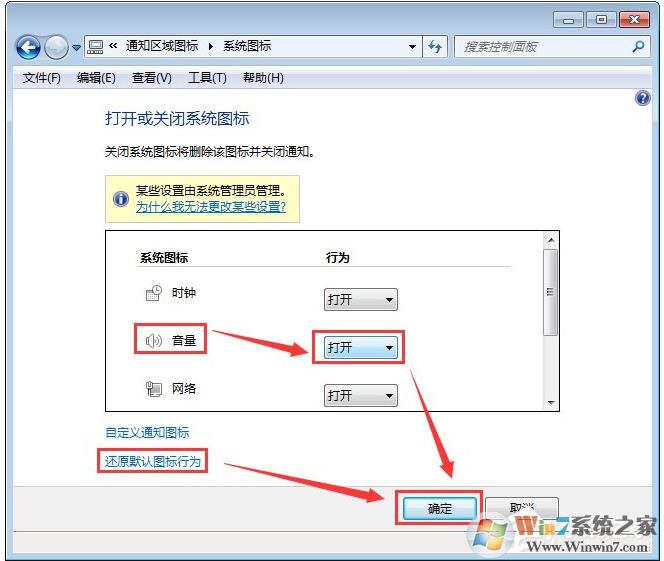664x561 pixels.
Task: Click the 系统图标 column header
Action: pos(164,258)
